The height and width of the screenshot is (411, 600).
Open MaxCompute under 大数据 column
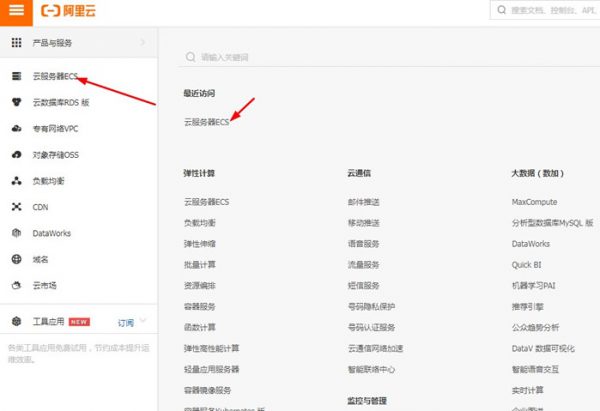point(533,201)
